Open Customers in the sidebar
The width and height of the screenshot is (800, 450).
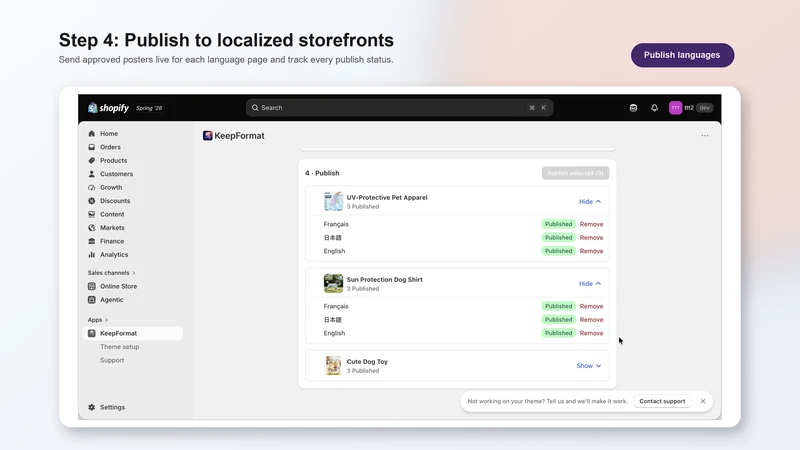(116, 174)
